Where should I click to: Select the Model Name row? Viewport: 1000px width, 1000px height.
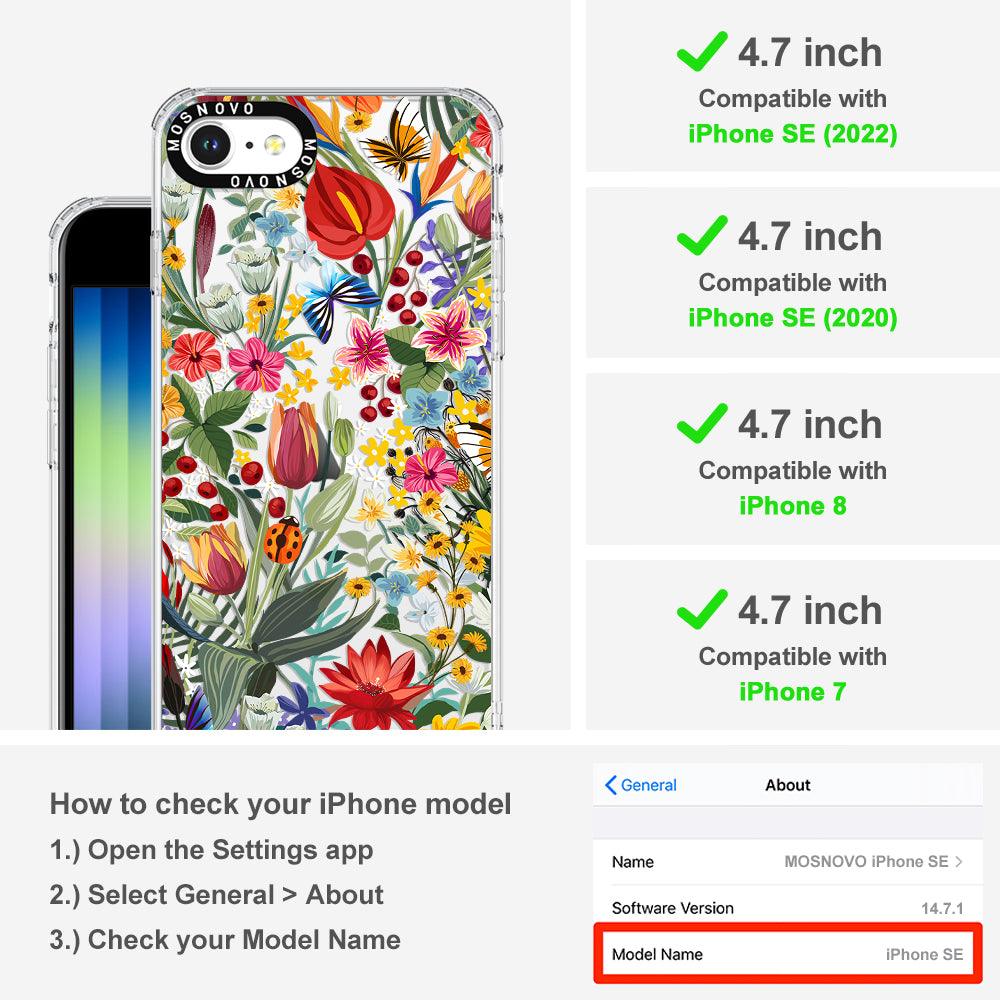click(788, 954)
